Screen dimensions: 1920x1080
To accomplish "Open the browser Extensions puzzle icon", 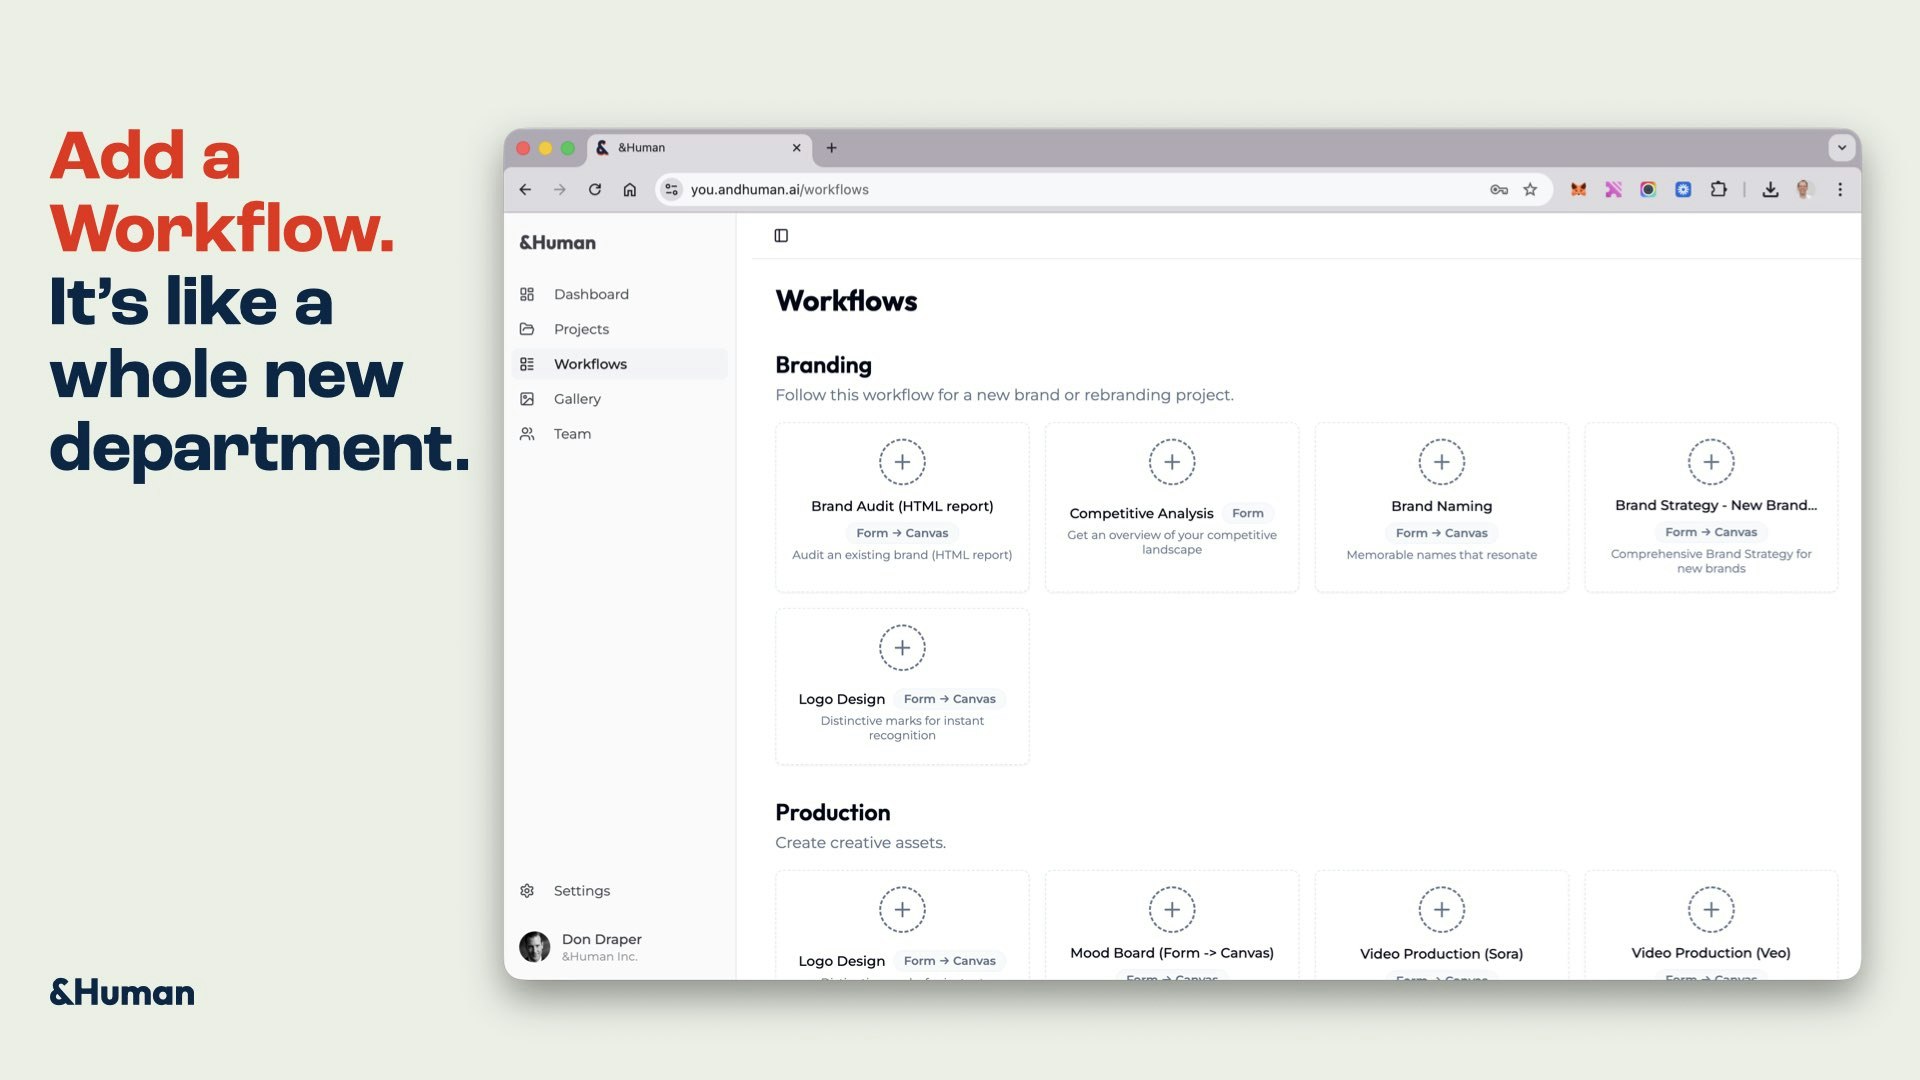I will pyautogui.click(x=1719, y=188).
